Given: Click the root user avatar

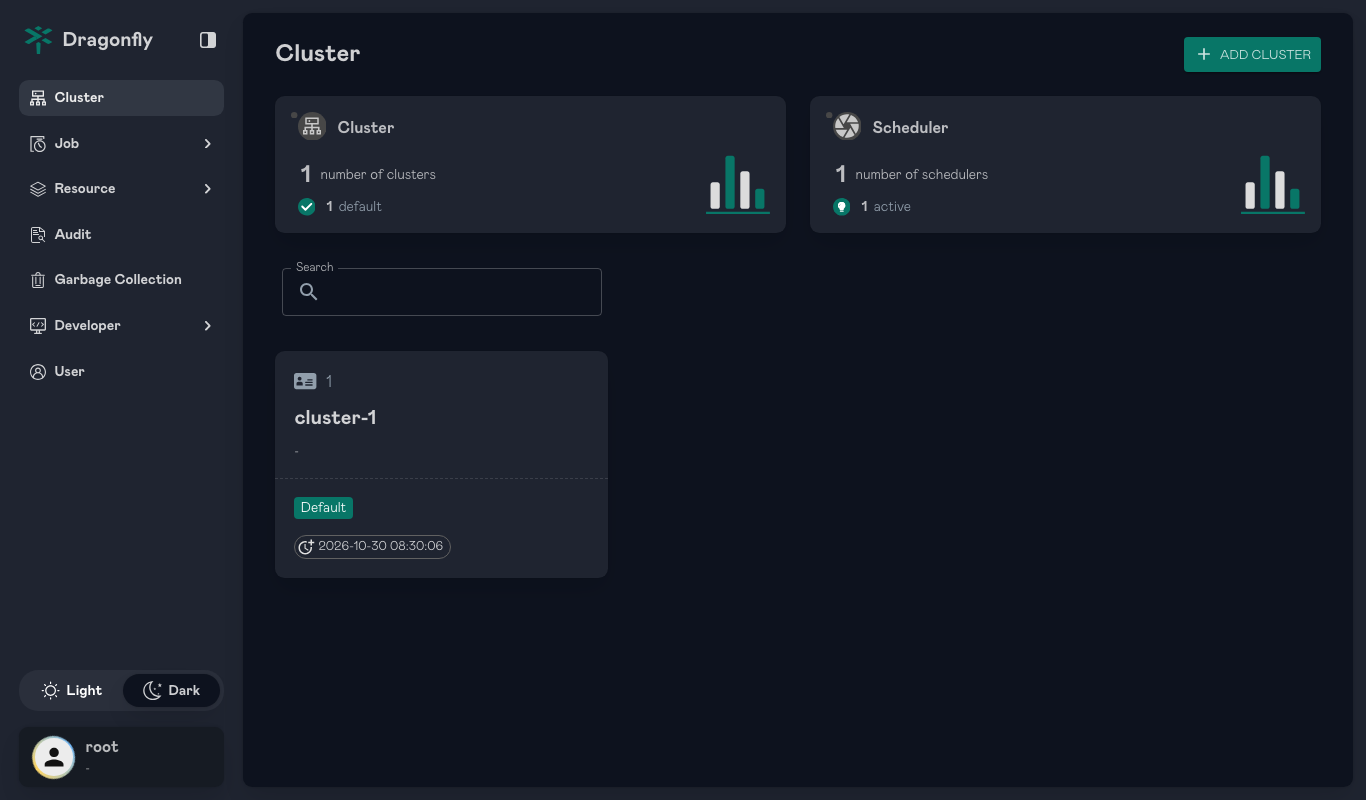Looking at the screenshot, I should click(54, 757).
